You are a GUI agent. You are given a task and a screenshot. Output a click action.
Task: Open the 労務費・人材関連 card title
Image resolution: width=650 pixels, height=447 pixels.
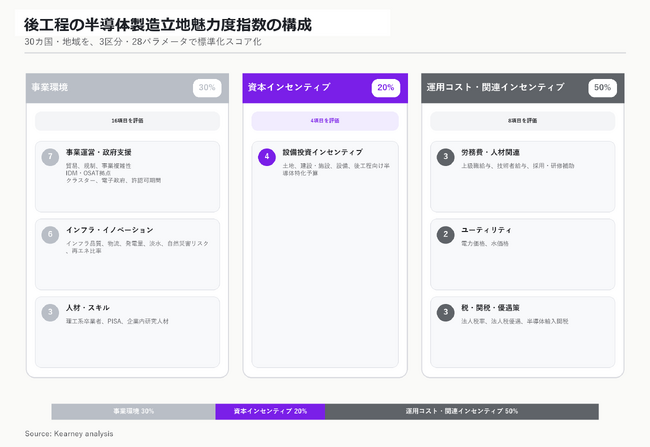coord(490,153)
